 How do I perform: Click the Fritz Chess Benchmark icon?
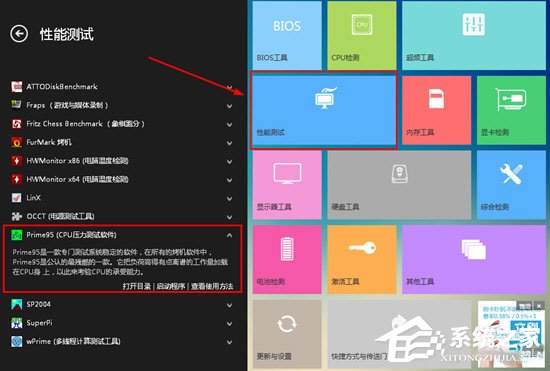pyautogui.click(x=16, y=123)
